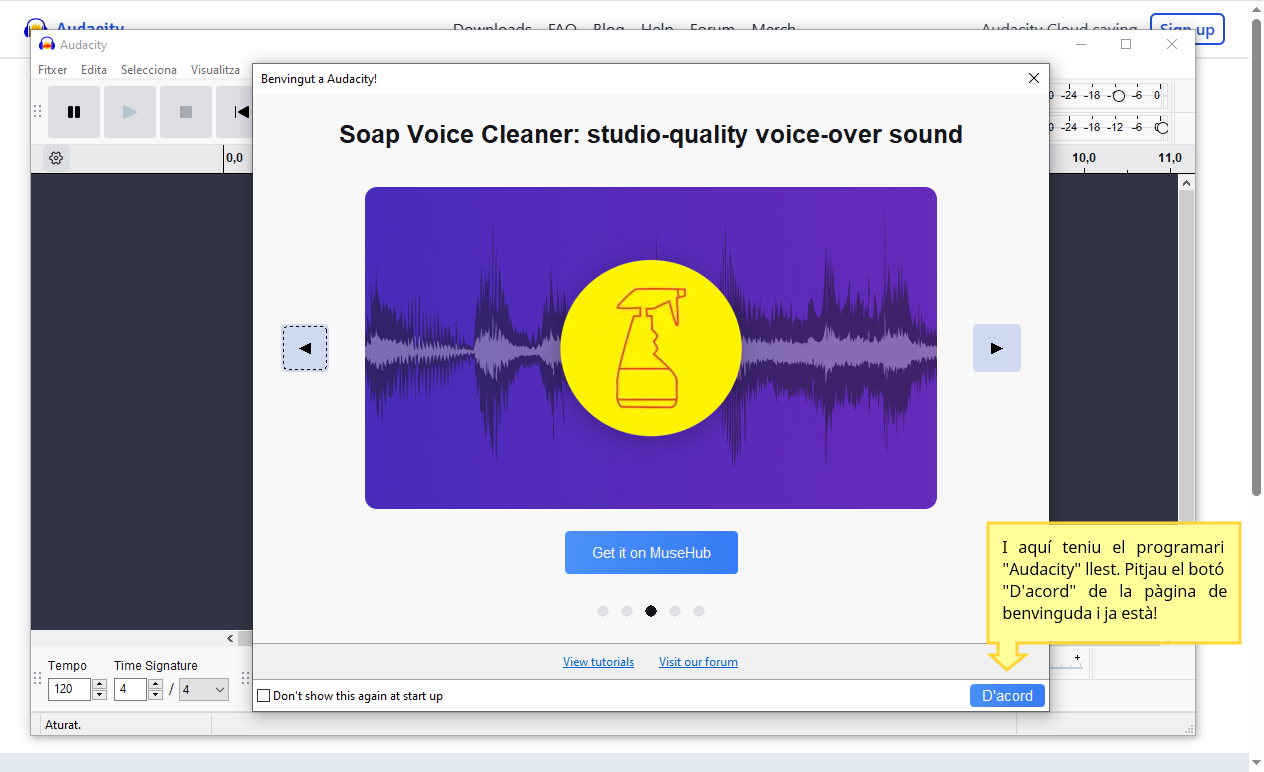Open the timeline options gear icon
Image resolution: width=1264 pixels, height=772 pixels.
click(x=56, y=158)
